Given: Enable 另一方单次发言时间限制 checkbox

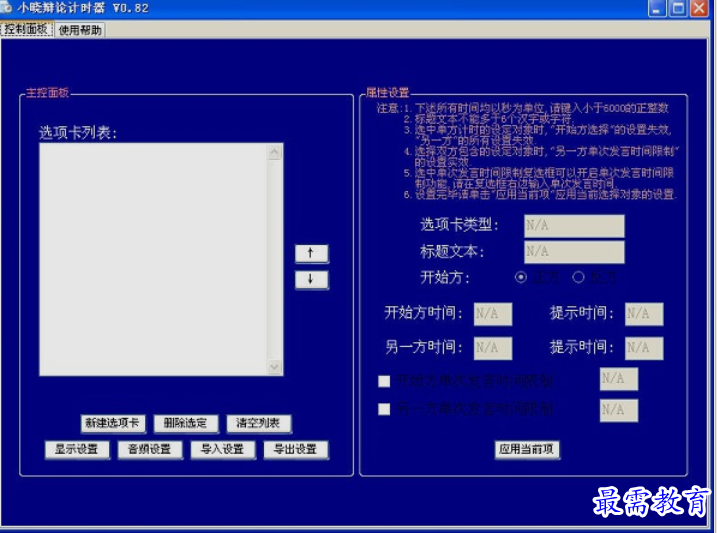Looking at the screenshot, I should point(384,409).
